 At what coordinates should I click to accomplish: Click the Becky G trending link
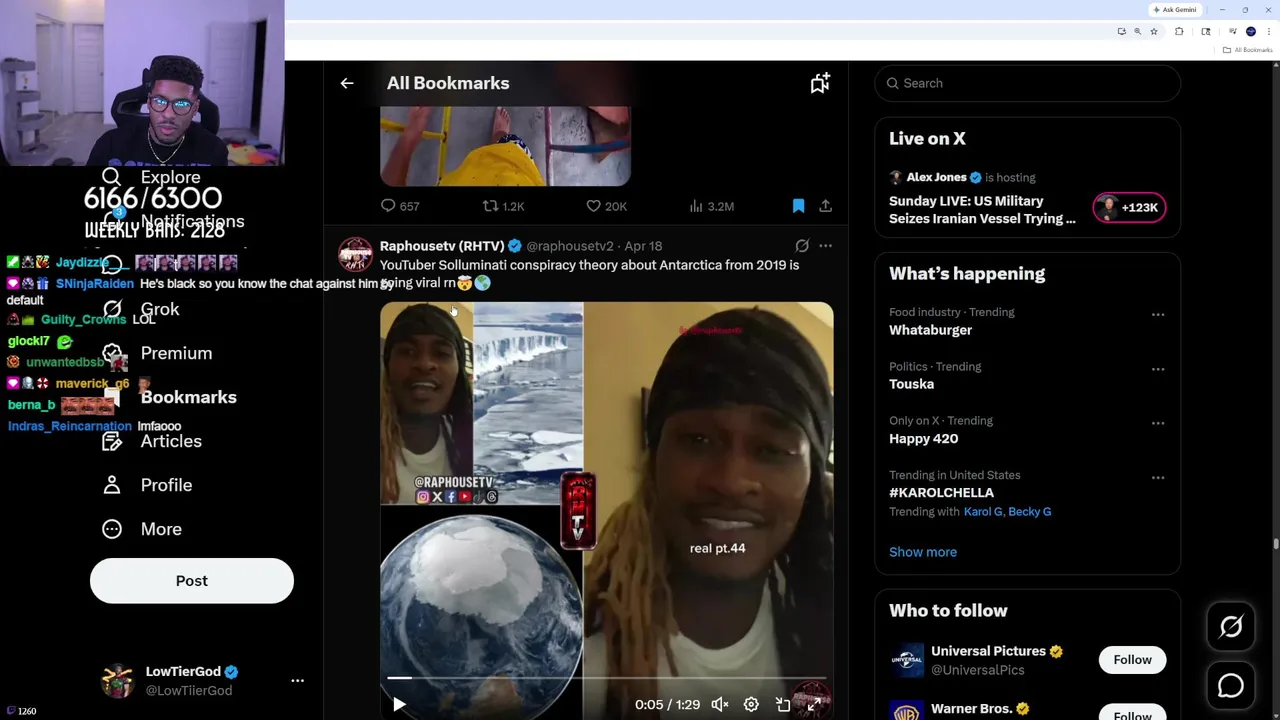(1030, 512)
